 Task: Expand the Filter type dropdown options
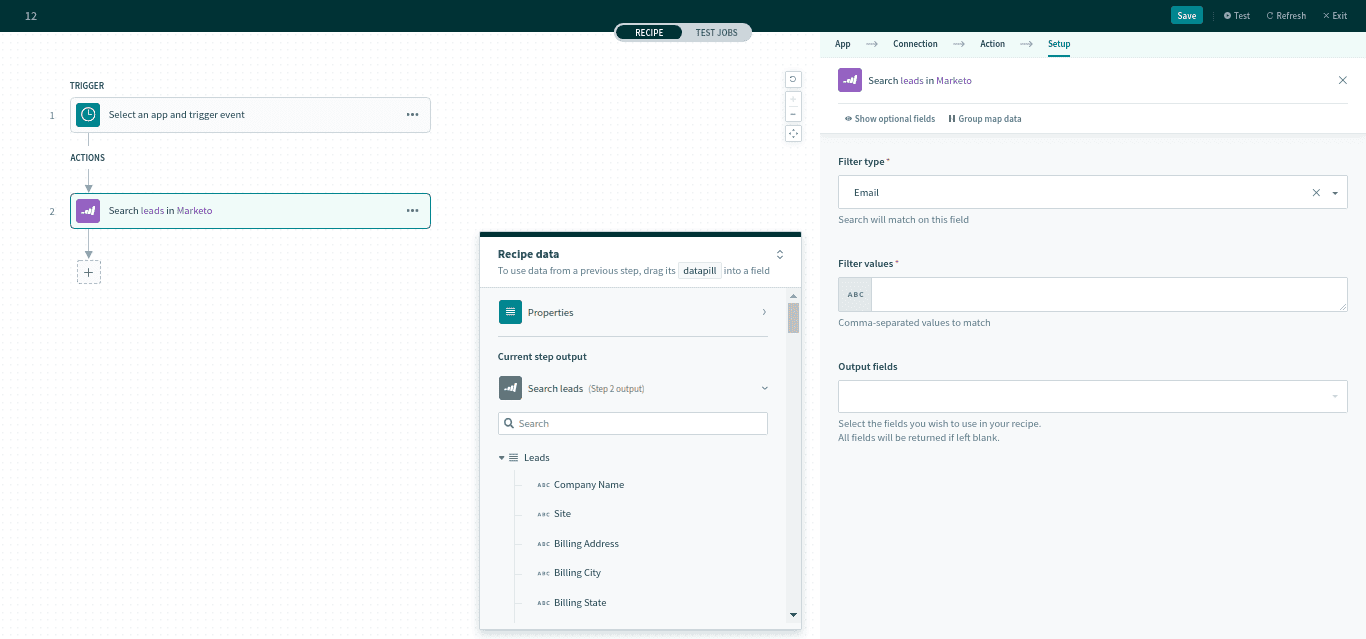(1335, 192)
